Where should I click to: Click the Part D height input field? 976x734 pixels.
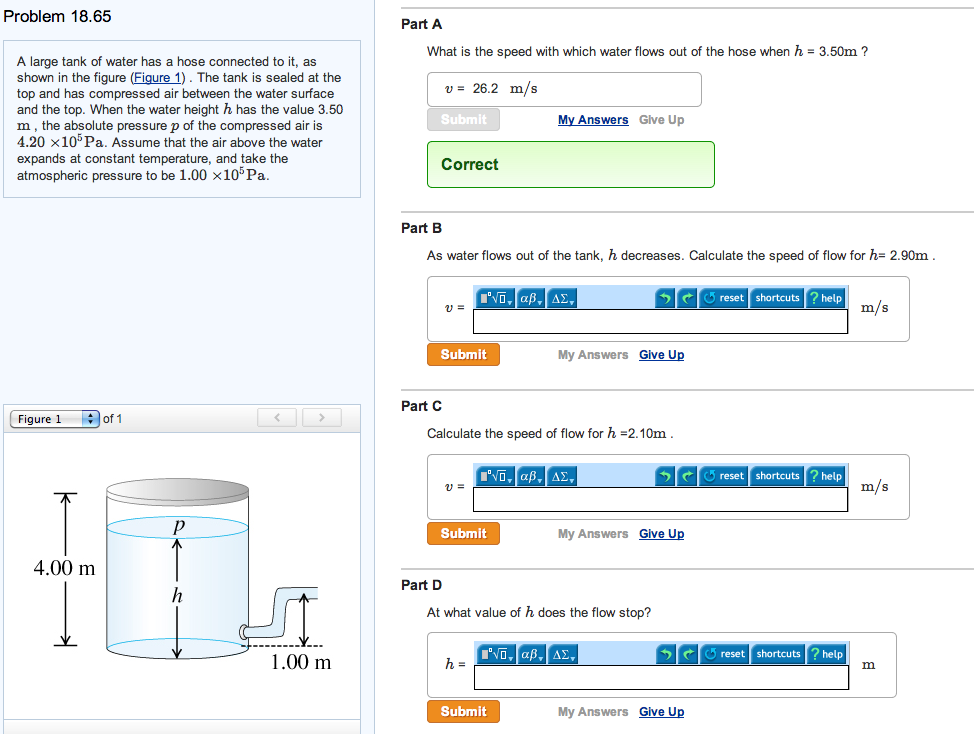click(x=662, y=677)
